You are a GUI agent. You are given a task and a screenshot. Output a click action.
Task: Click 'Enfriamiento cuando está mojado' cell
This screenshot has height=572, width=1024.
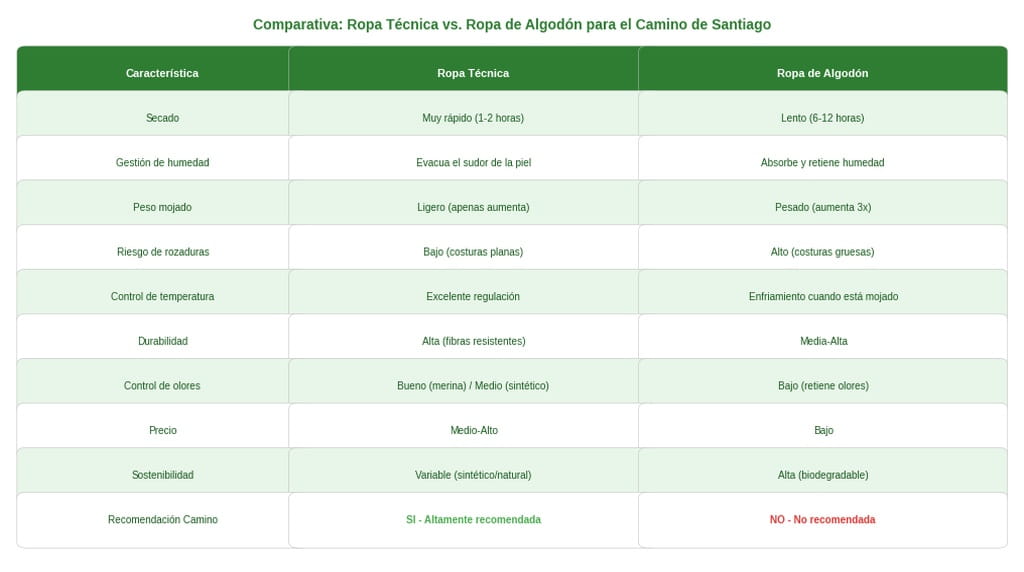coord(822,296)
